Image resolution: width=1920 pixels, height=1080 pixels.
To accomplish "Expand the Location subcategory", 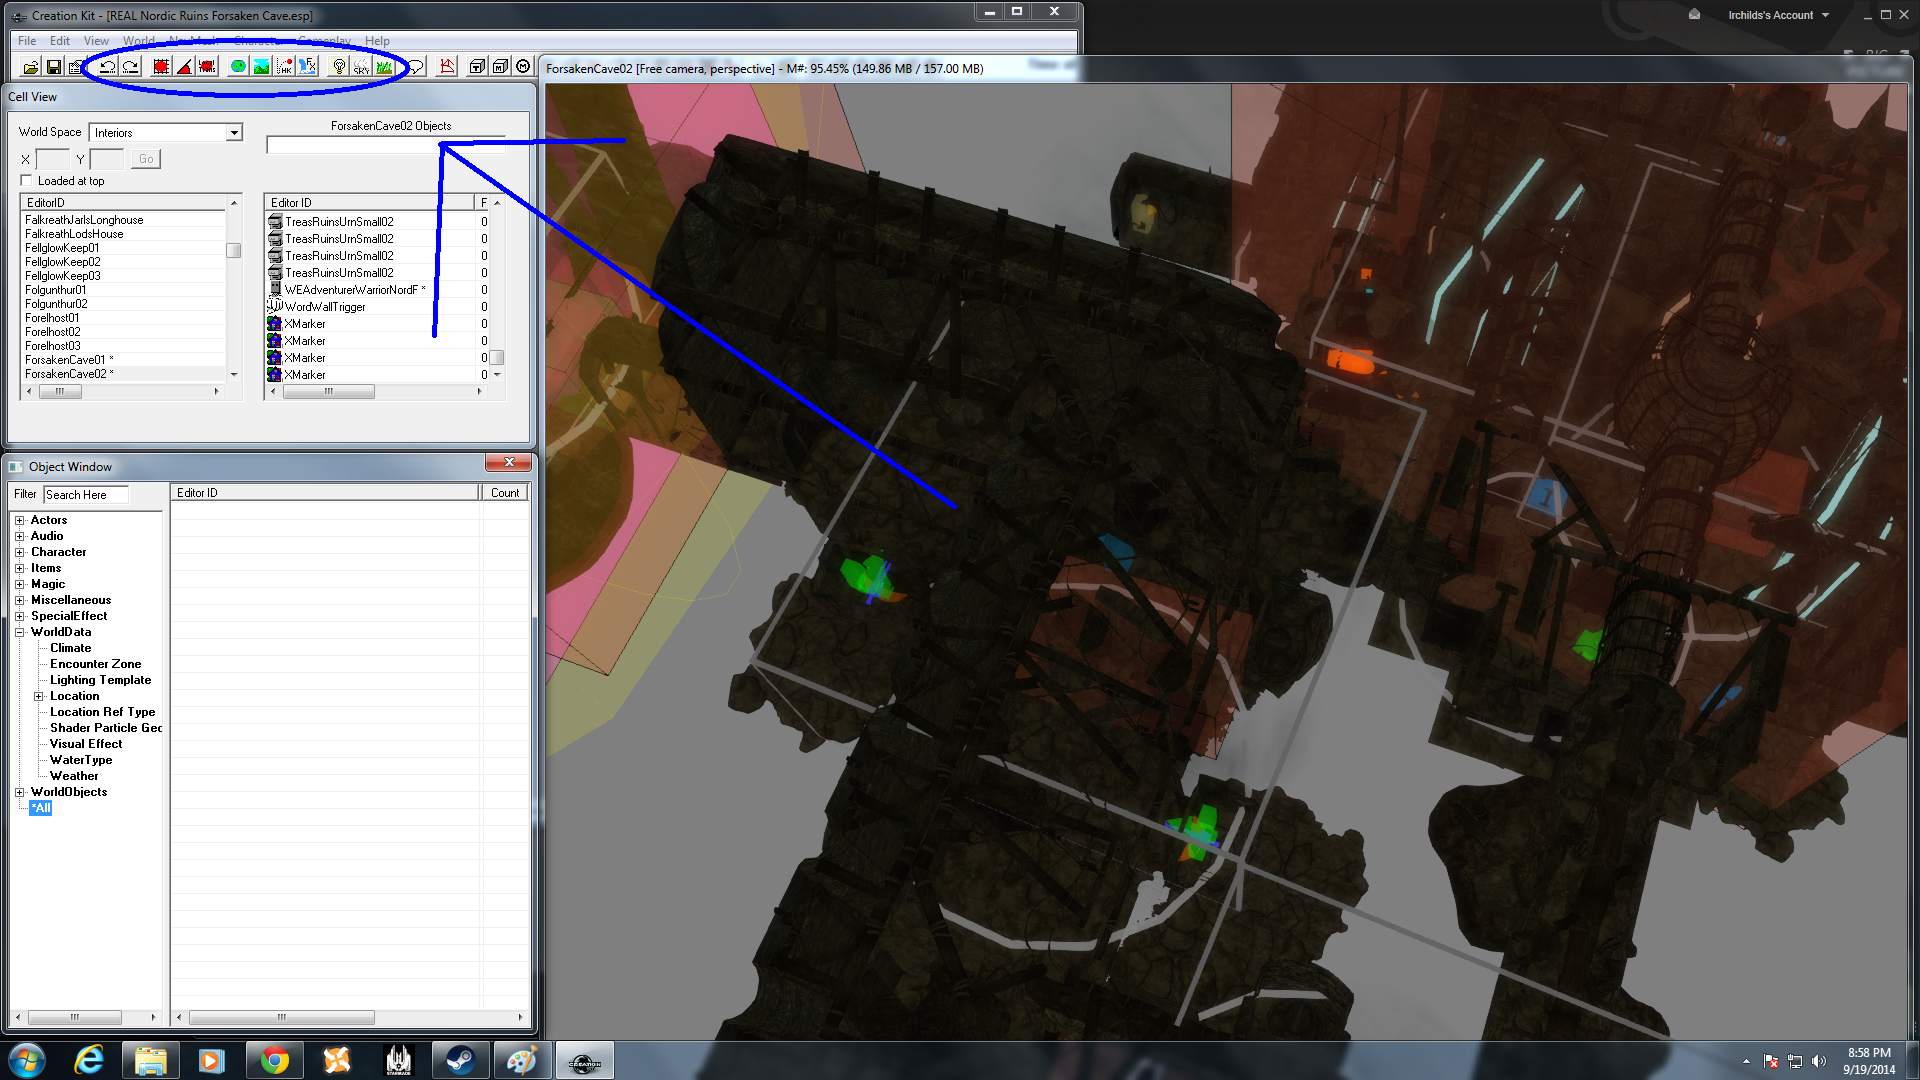I will point(39,696).
